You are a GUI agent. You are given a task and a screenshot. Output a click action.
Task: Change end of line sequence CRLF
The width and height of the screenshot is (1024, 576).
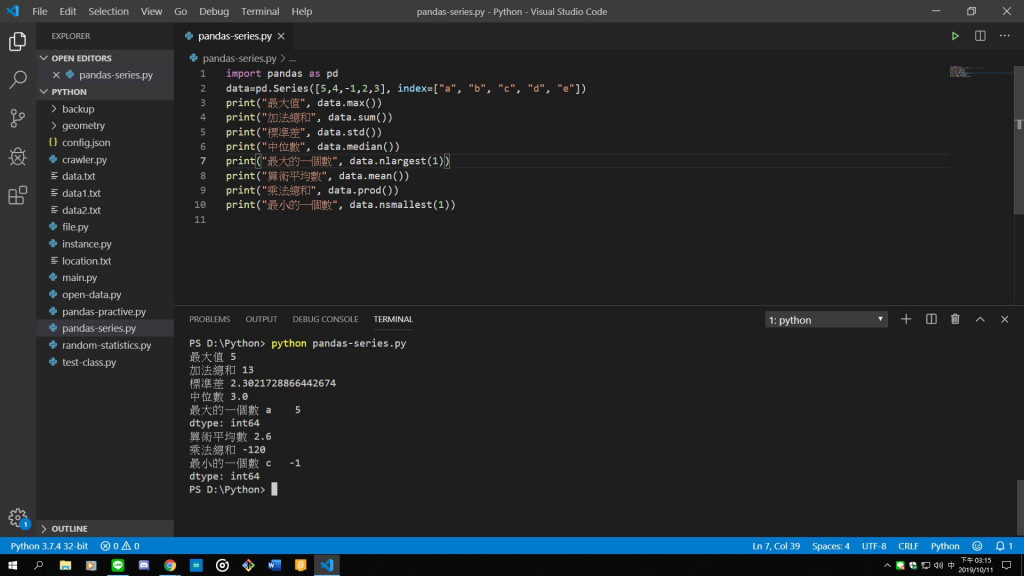[x=908, y=546]
